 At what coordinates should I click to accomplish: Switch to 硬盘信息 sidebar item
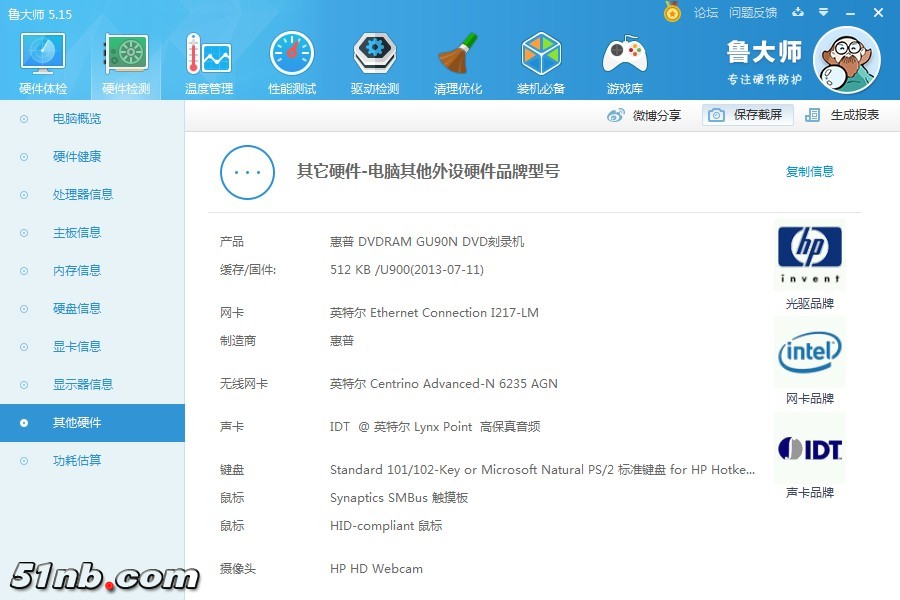tap(77, 309)
